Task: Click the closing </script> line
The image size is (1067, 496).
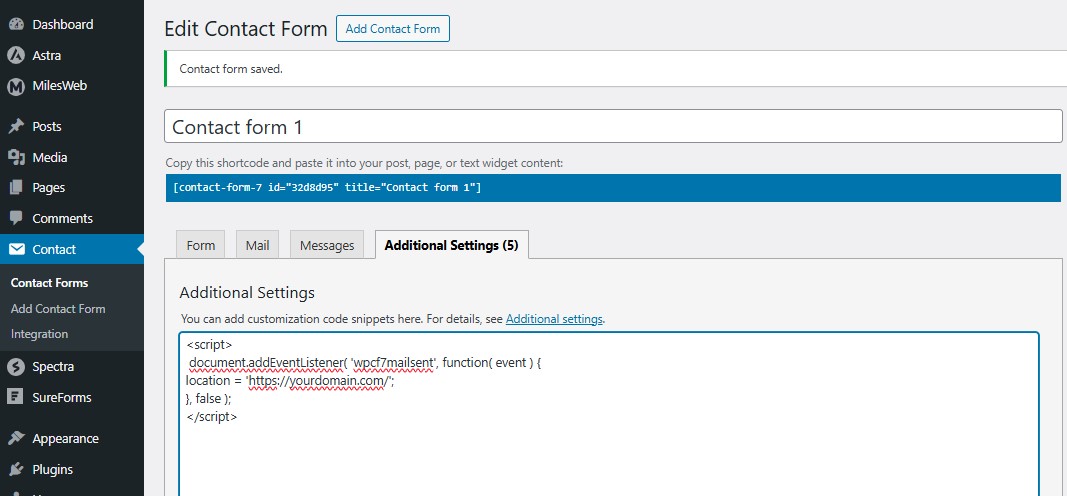Action: 212,416
